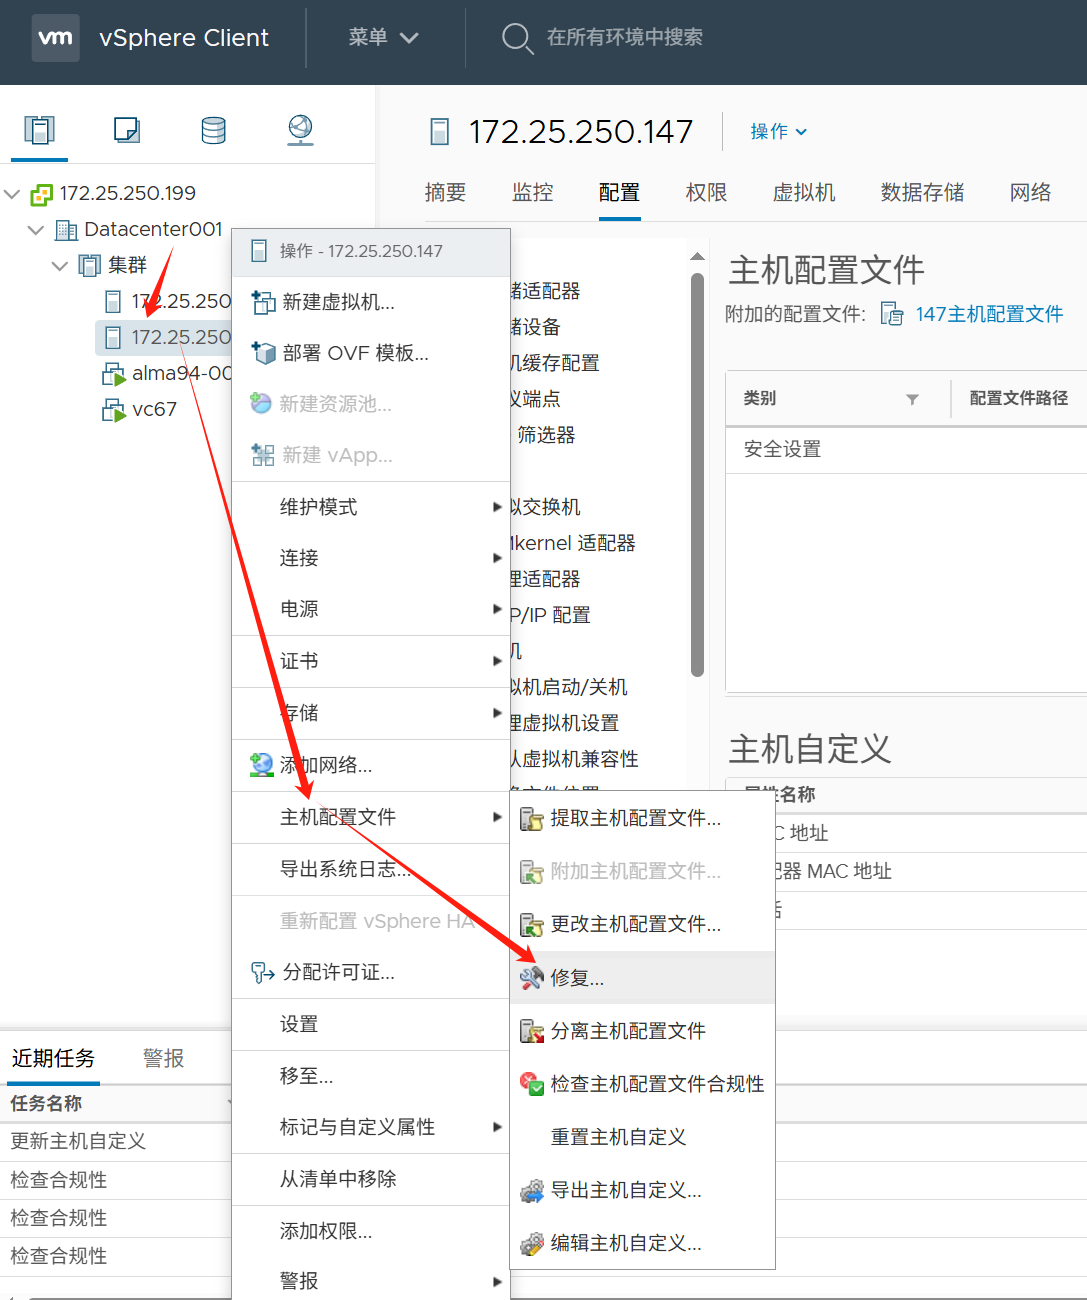Click the 更新主机自定义 task row
This screenshot has width=1087, height=1300.
pos(116,1141)
